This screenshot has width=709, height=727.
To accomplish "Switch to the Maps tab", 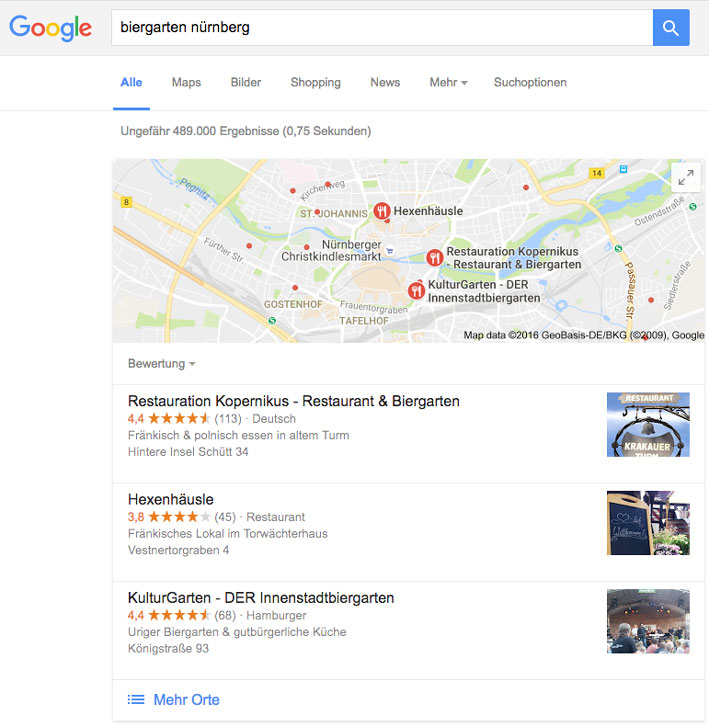I will click(x=186, y=83).
